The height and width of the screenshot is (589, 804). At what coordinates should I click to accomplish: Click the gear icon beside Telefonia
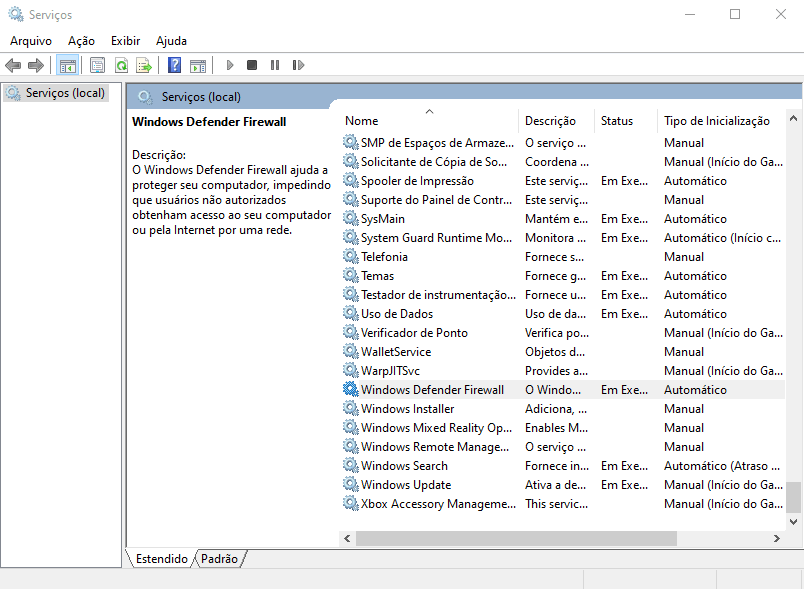coord(351,256)
